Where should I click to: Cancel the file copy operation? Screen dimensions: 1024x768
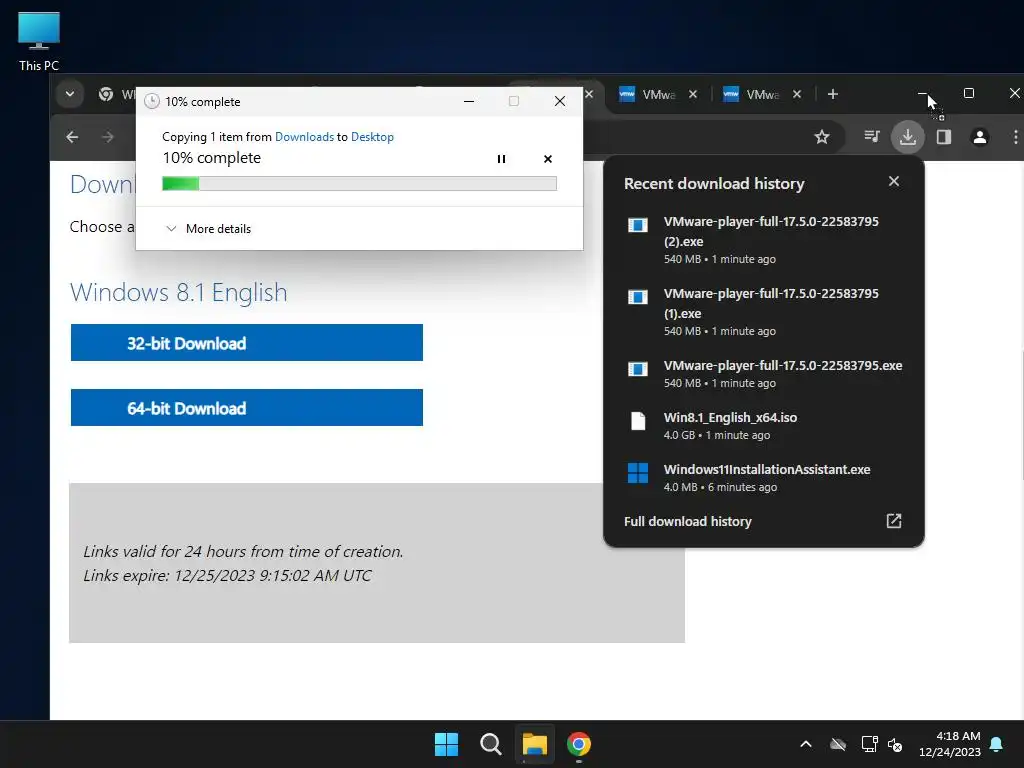point(548,159)
